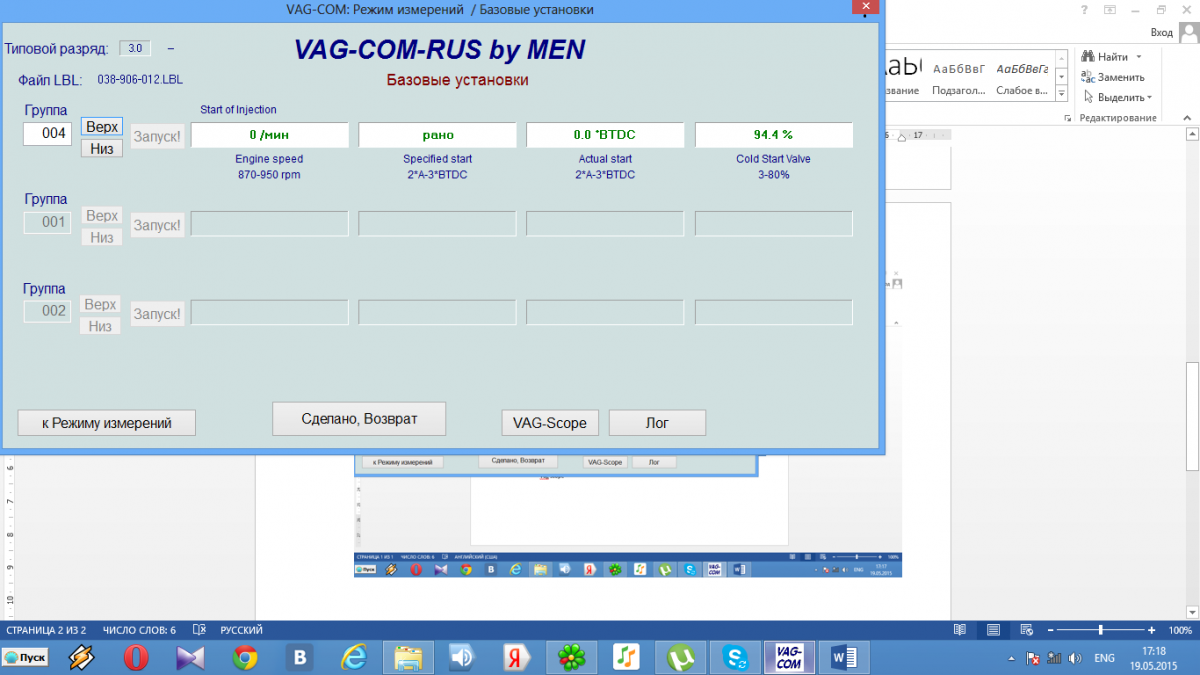This screenshot has height=675, width=1200.
Task: Click Запуск! button for group 004
Action: [x=158, y=135]
